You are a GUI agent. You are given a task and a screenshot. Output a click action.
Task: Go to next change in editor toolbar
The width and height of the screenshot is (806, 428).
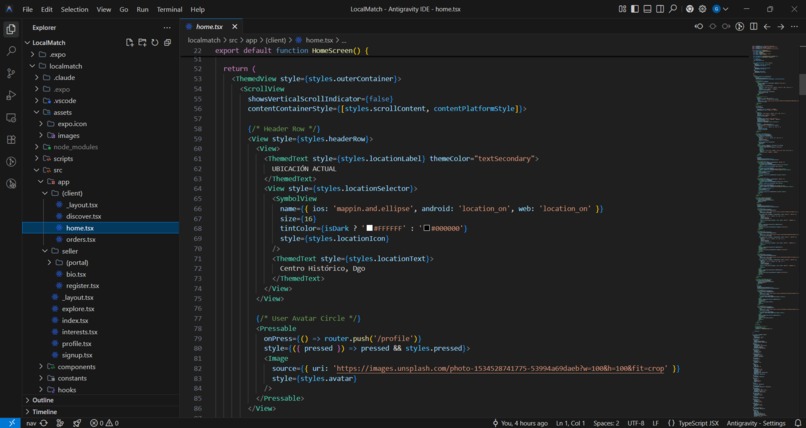(x=726, y=27)
